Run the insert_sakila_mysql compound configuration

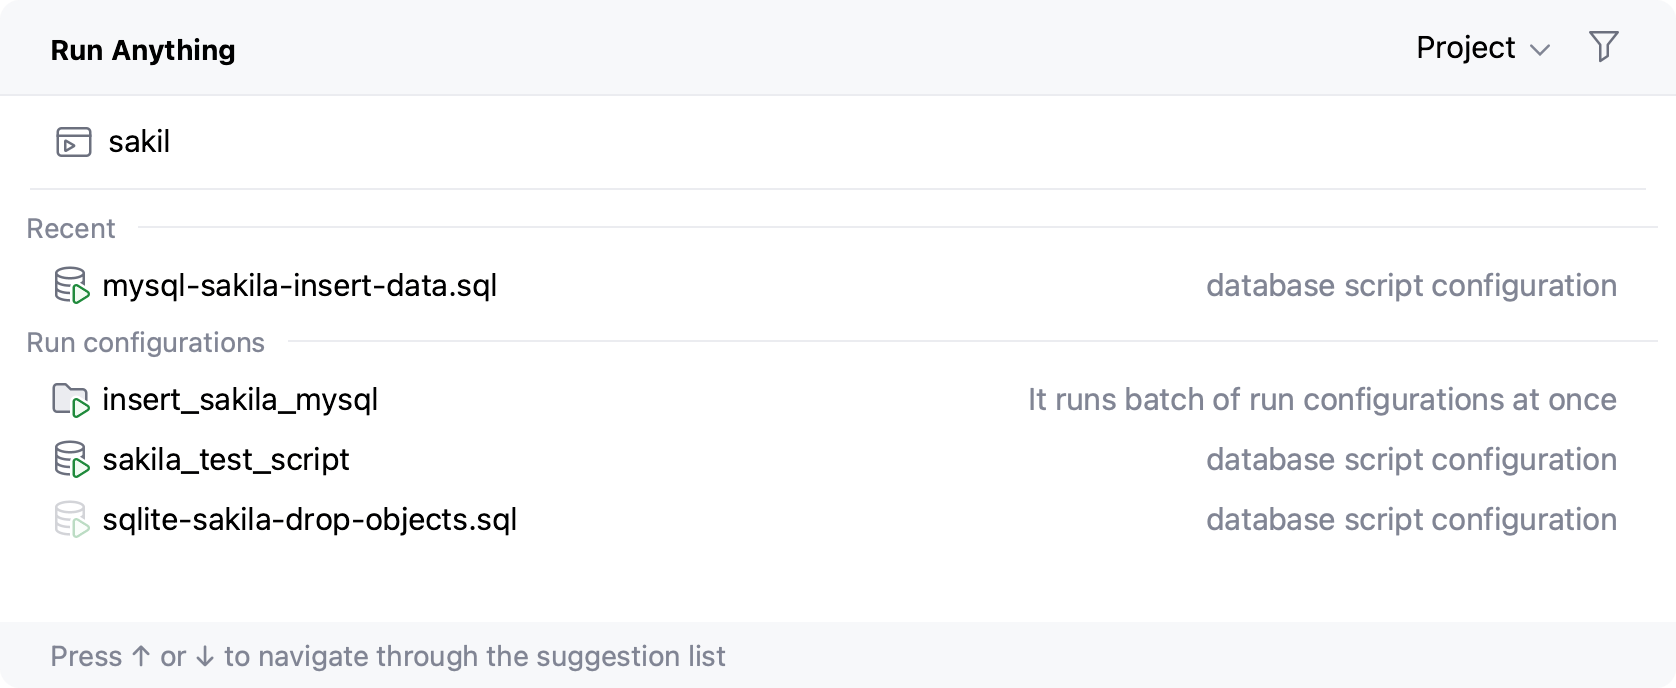[x=240, y=399]
